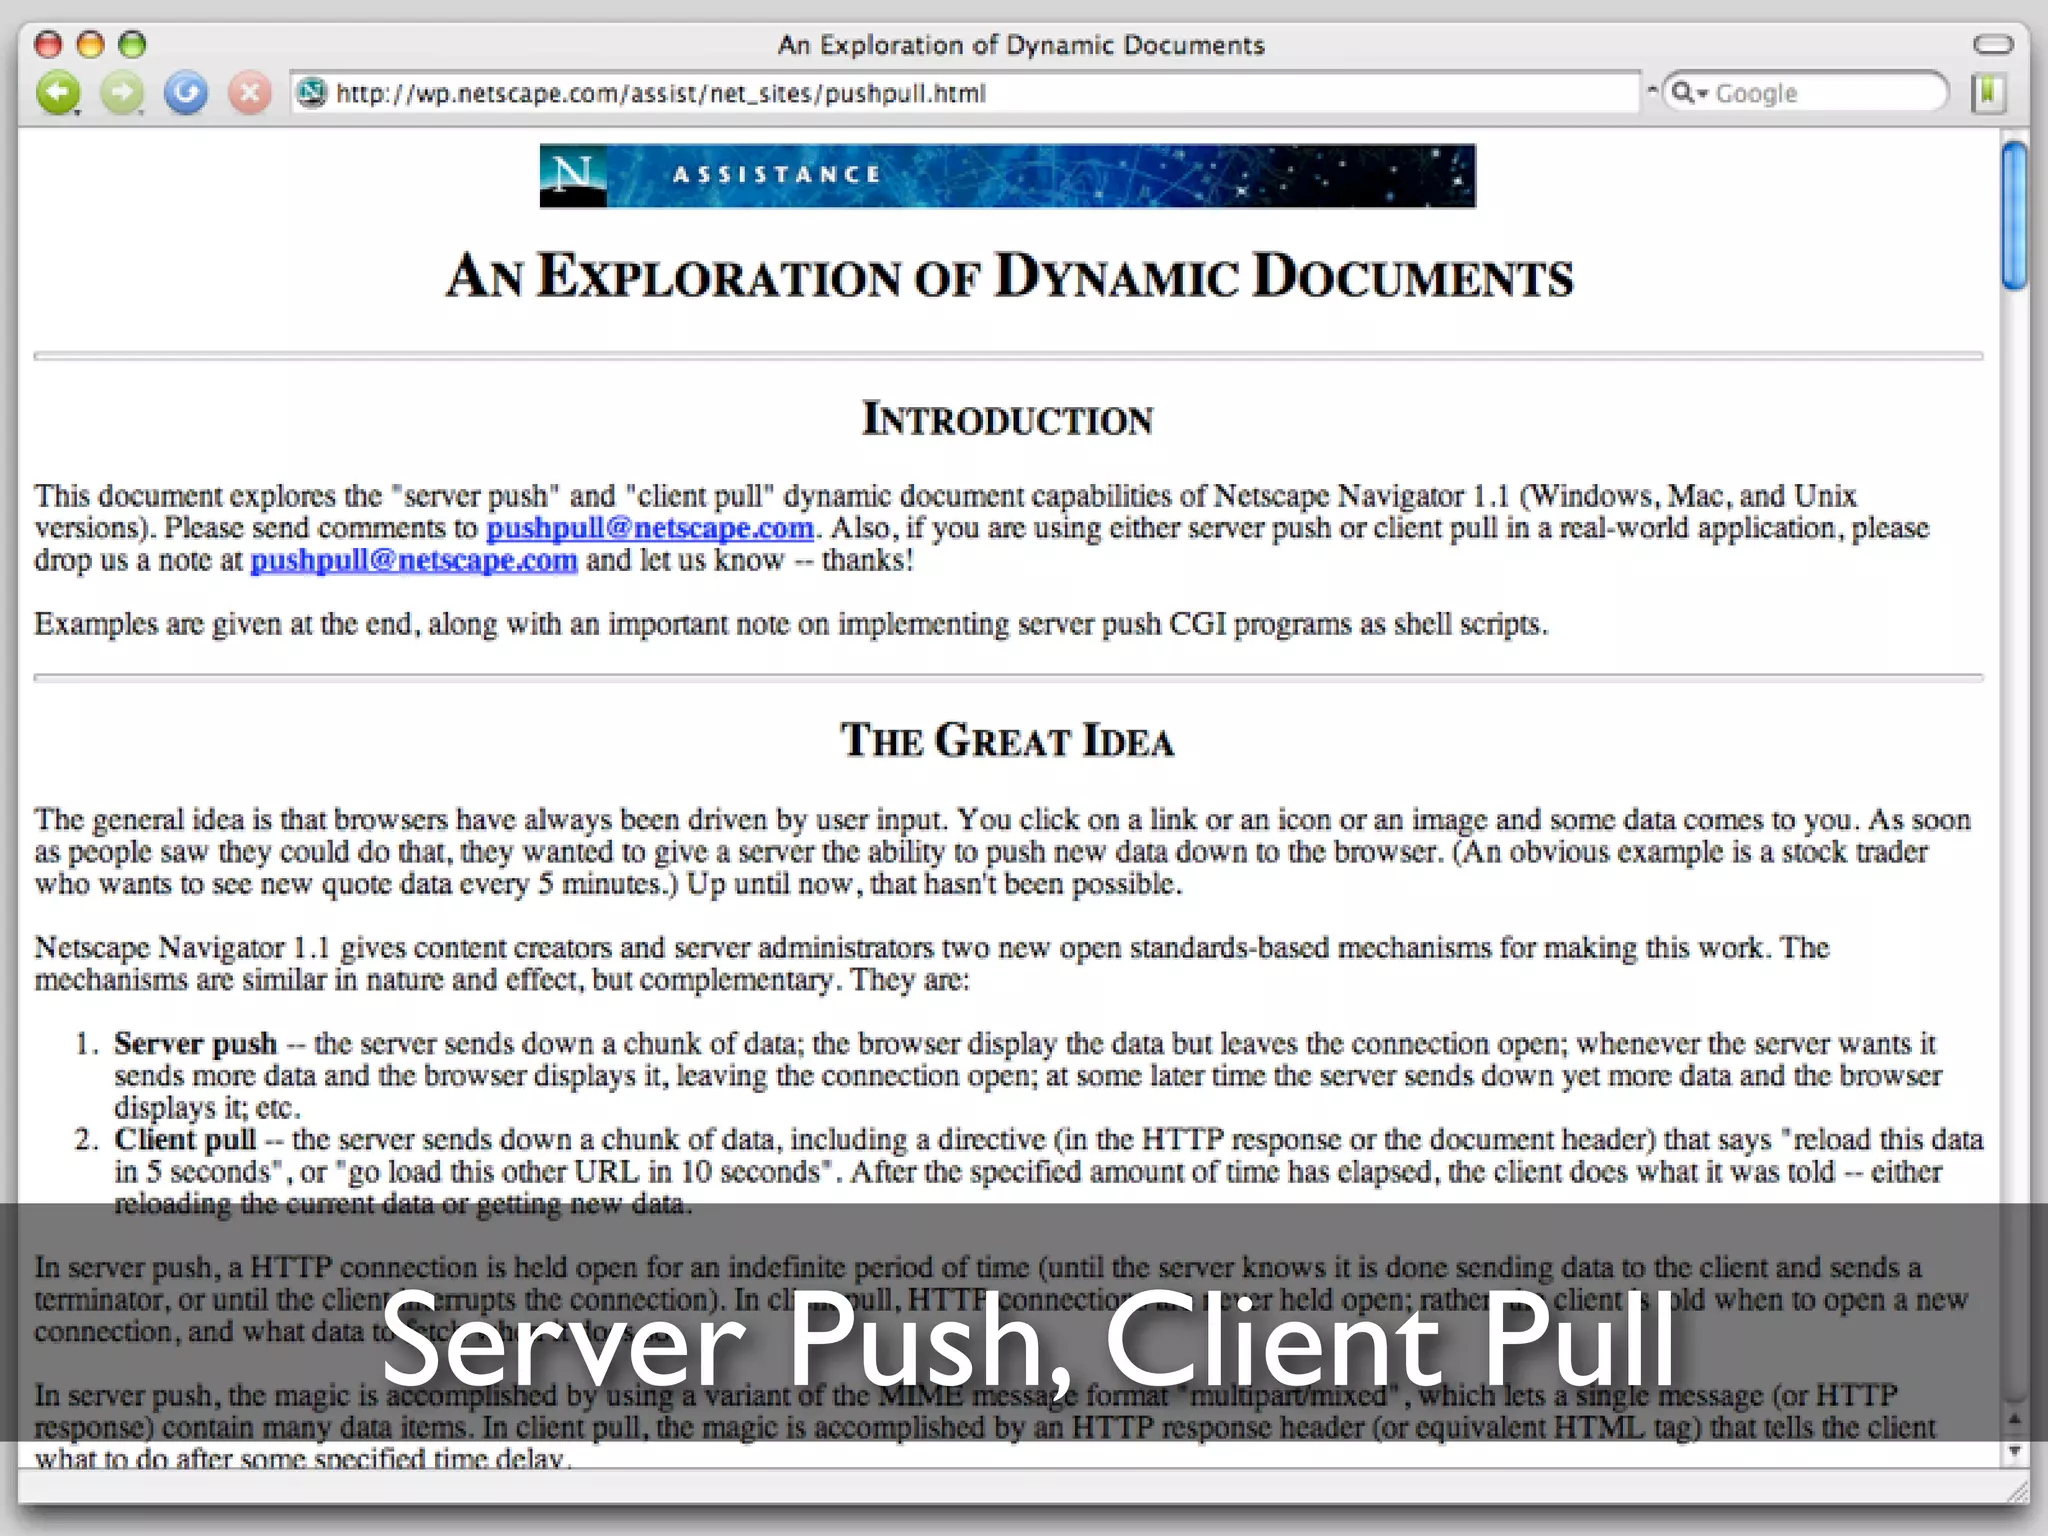The image size is (2048, 1536).
Task: Click the green zoom window button
Action: click(132, 44)
